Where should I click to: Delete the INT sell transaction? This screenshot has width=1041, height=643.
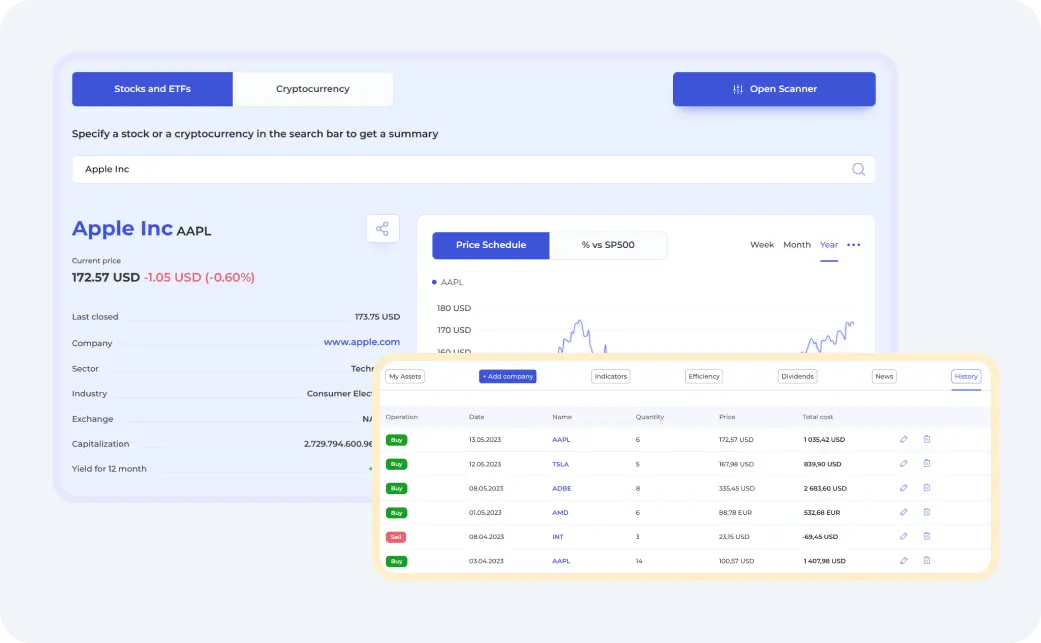point(926,537)
